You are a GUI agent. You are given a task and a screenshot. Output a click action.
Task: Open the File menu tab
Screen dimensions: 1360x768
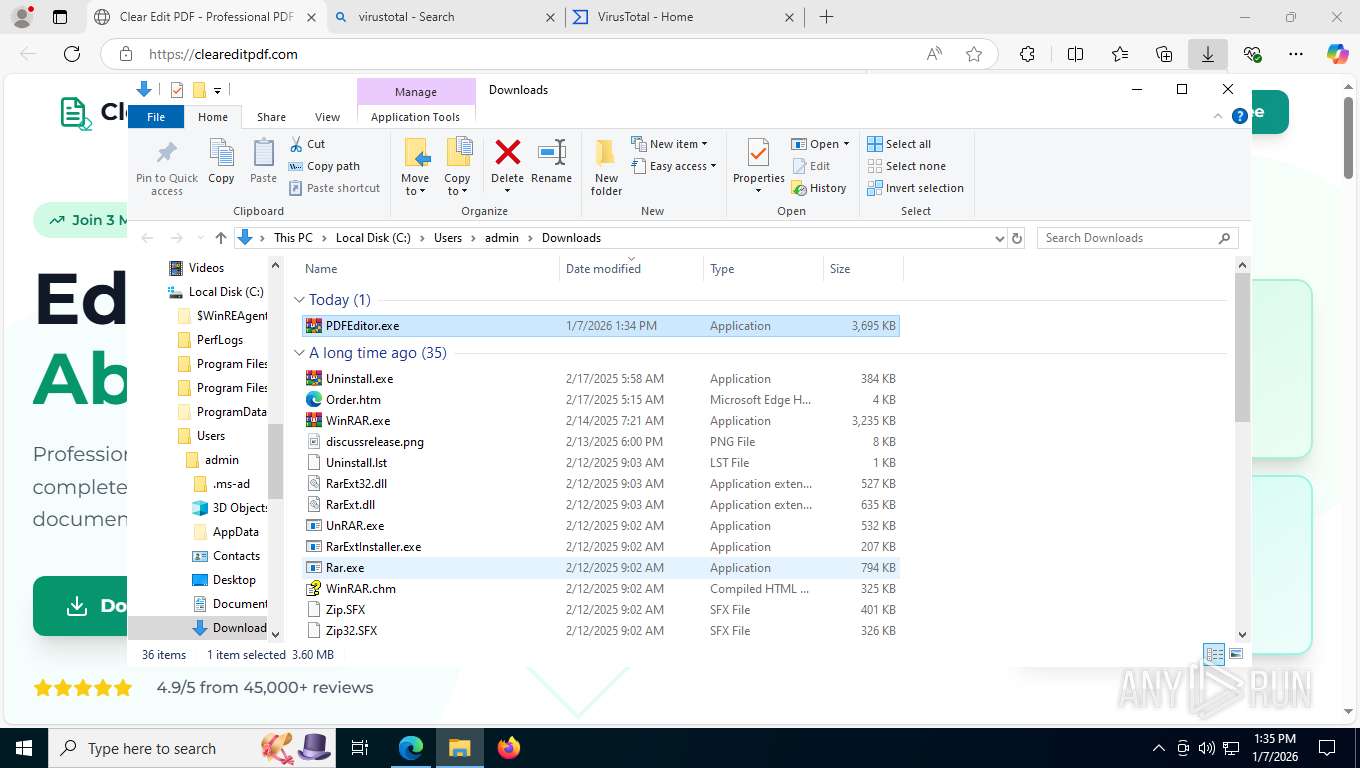click(156, 117)
